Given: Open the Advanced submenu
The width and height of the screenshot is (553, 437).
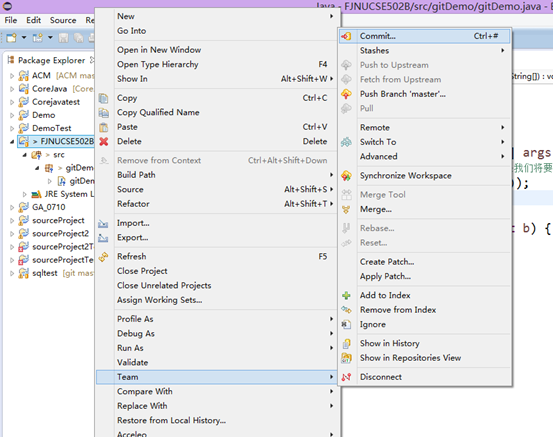Looking at the screenshot, I should click(425, 157).
